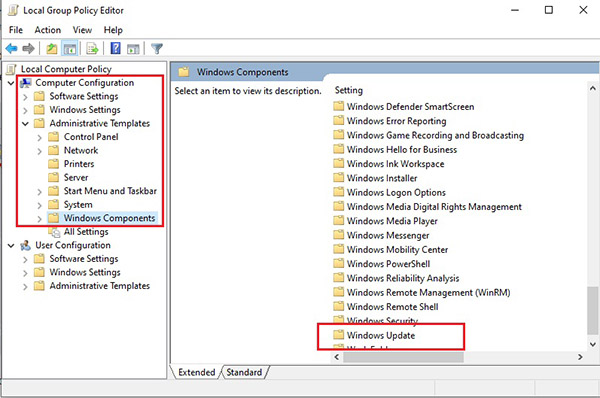Select Windows Settings under User Configuration
This screenshot has width=600, height=398.
click(x=85, y=272)
